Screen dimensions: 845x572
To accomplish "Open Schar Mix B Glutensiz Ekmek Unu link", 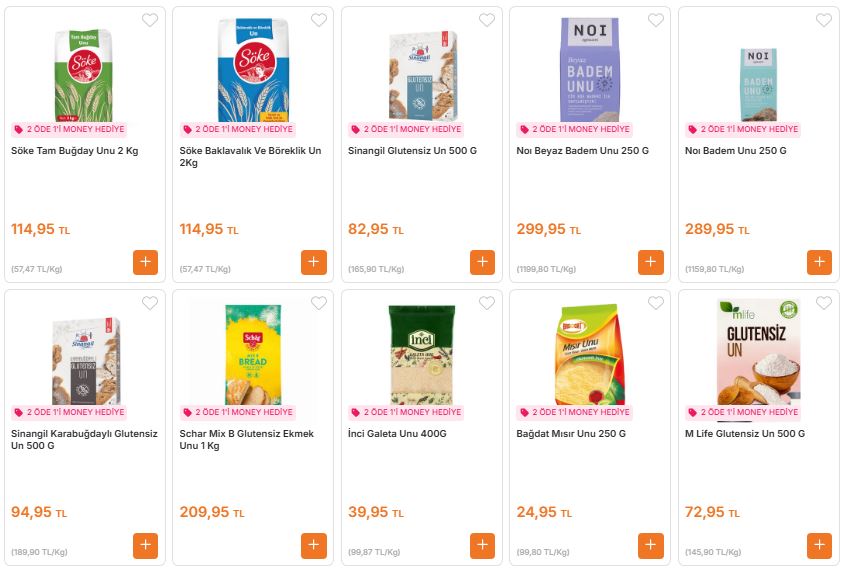I will pyautogui.click(x=247, y=440).
